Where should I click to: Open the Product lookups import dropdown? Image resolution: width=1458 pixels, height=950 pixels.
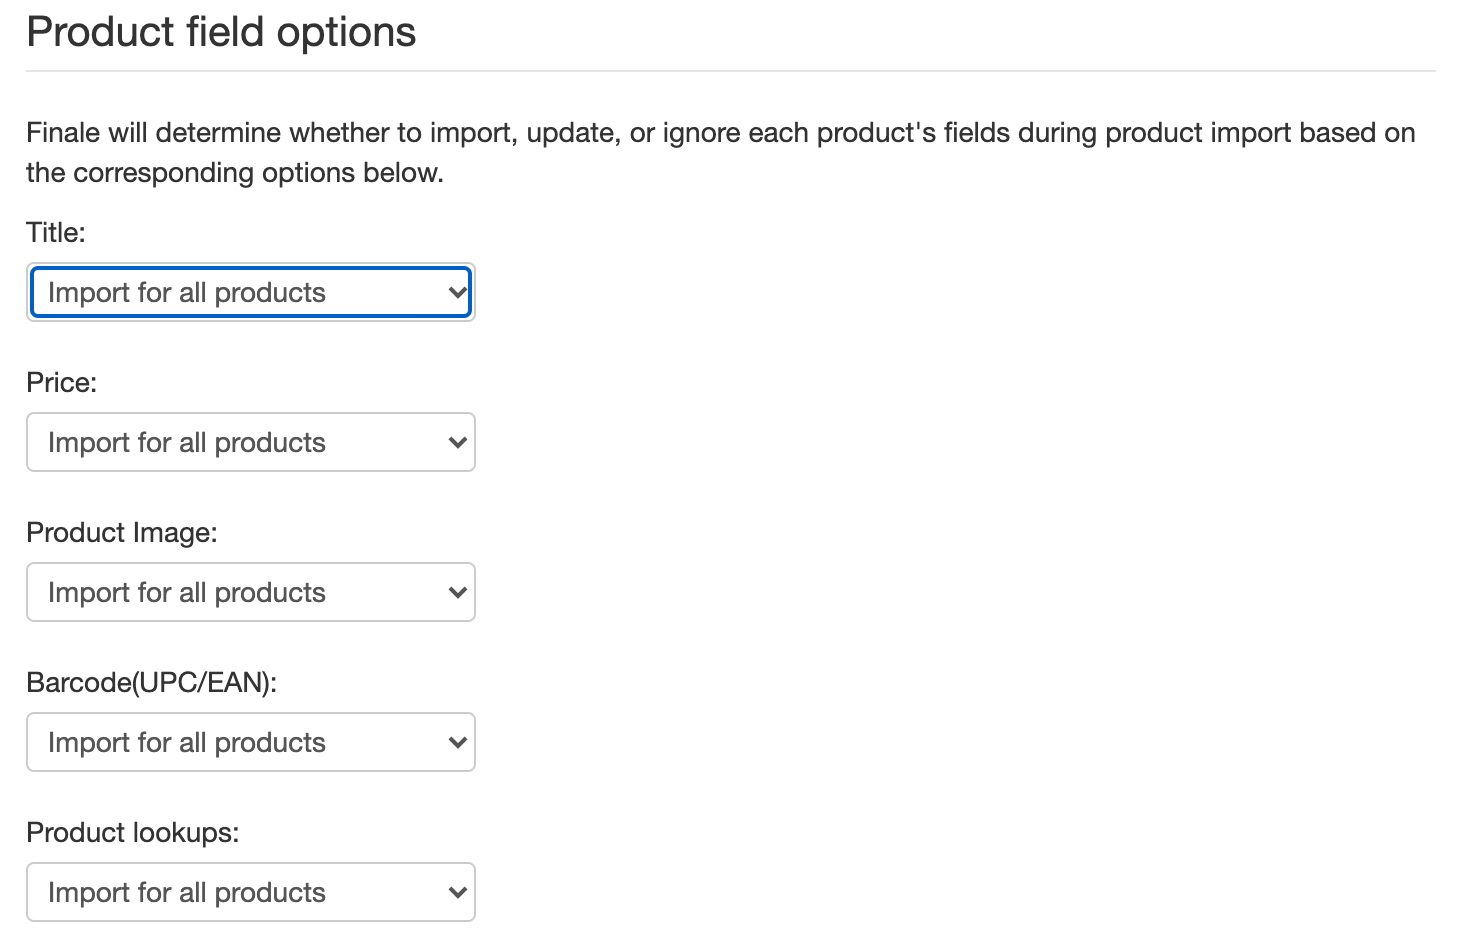[x=250, y=892]
